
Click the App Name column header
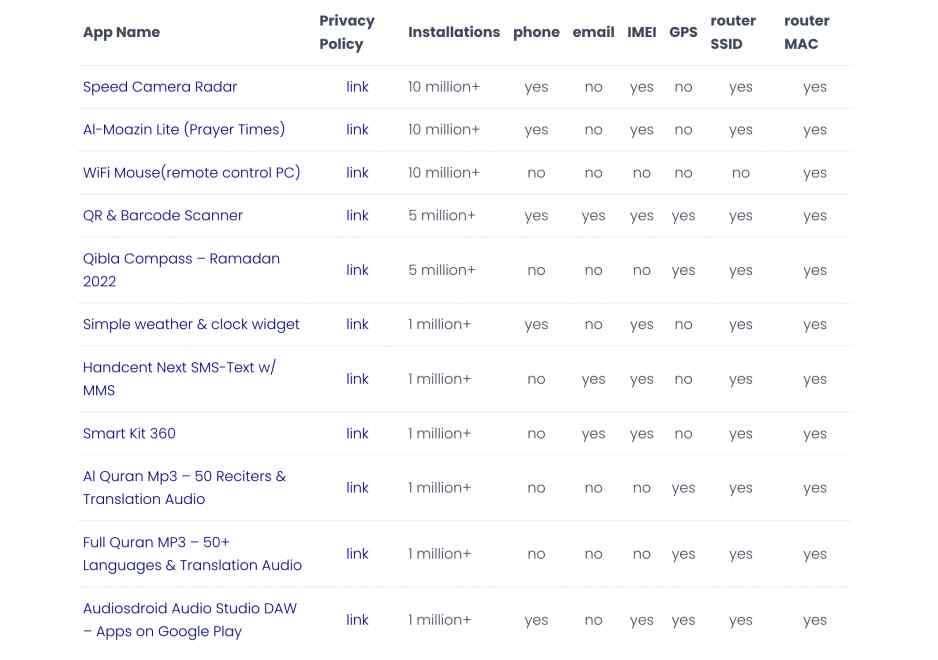pyautogui.click(x=121, y=32)
